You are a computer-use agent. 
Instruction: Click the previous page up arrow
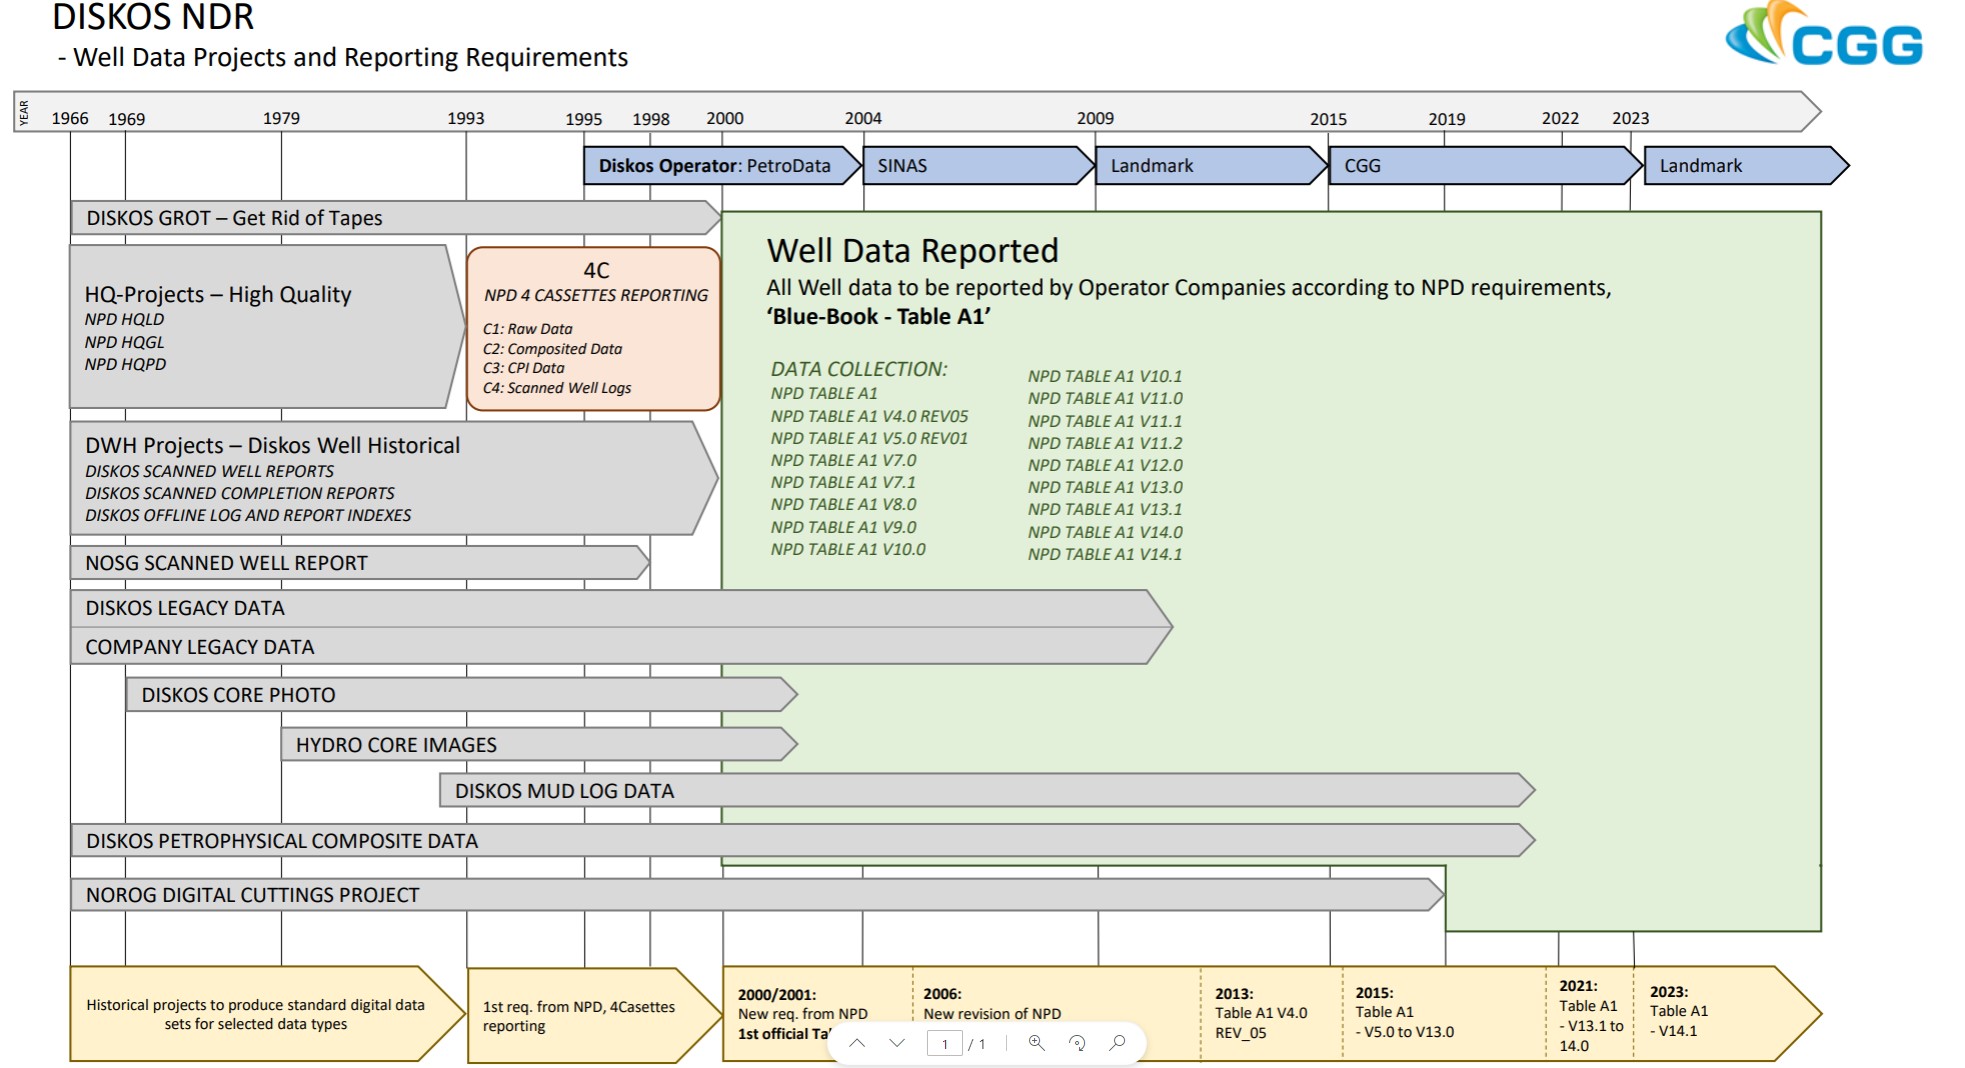tap(857, 1043)
